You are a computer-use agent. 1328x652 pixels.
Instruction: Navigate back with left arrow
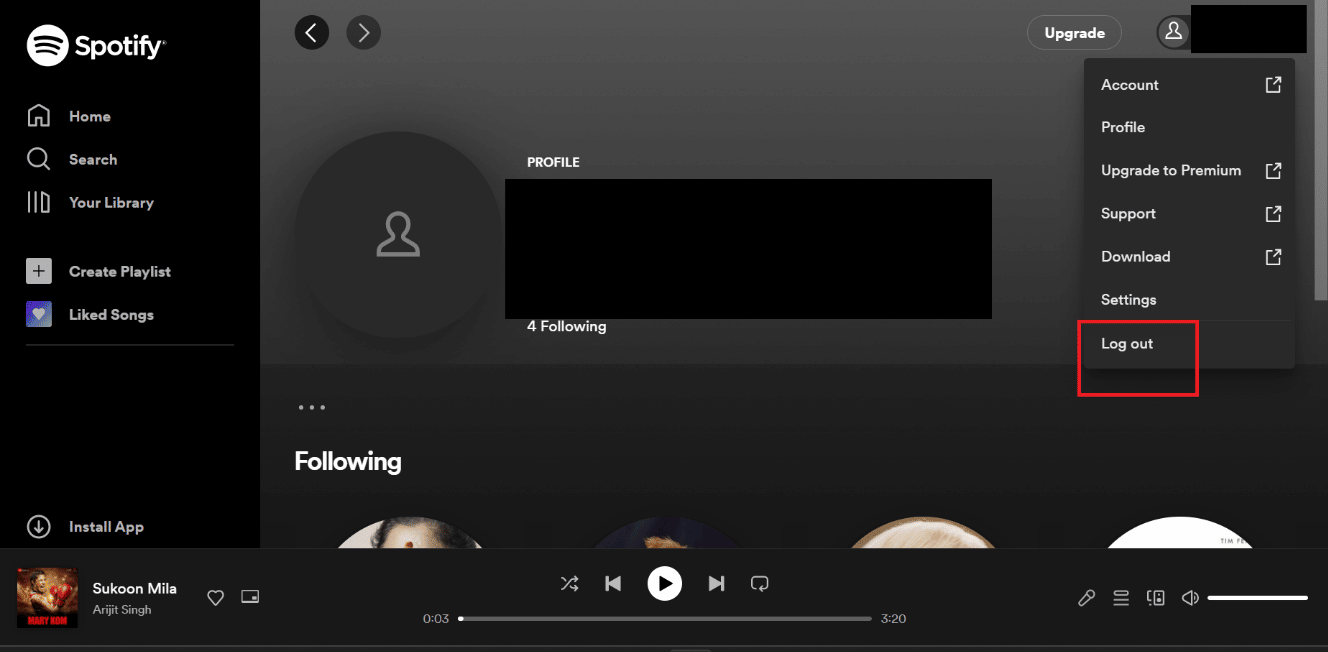tap(311, 33)
